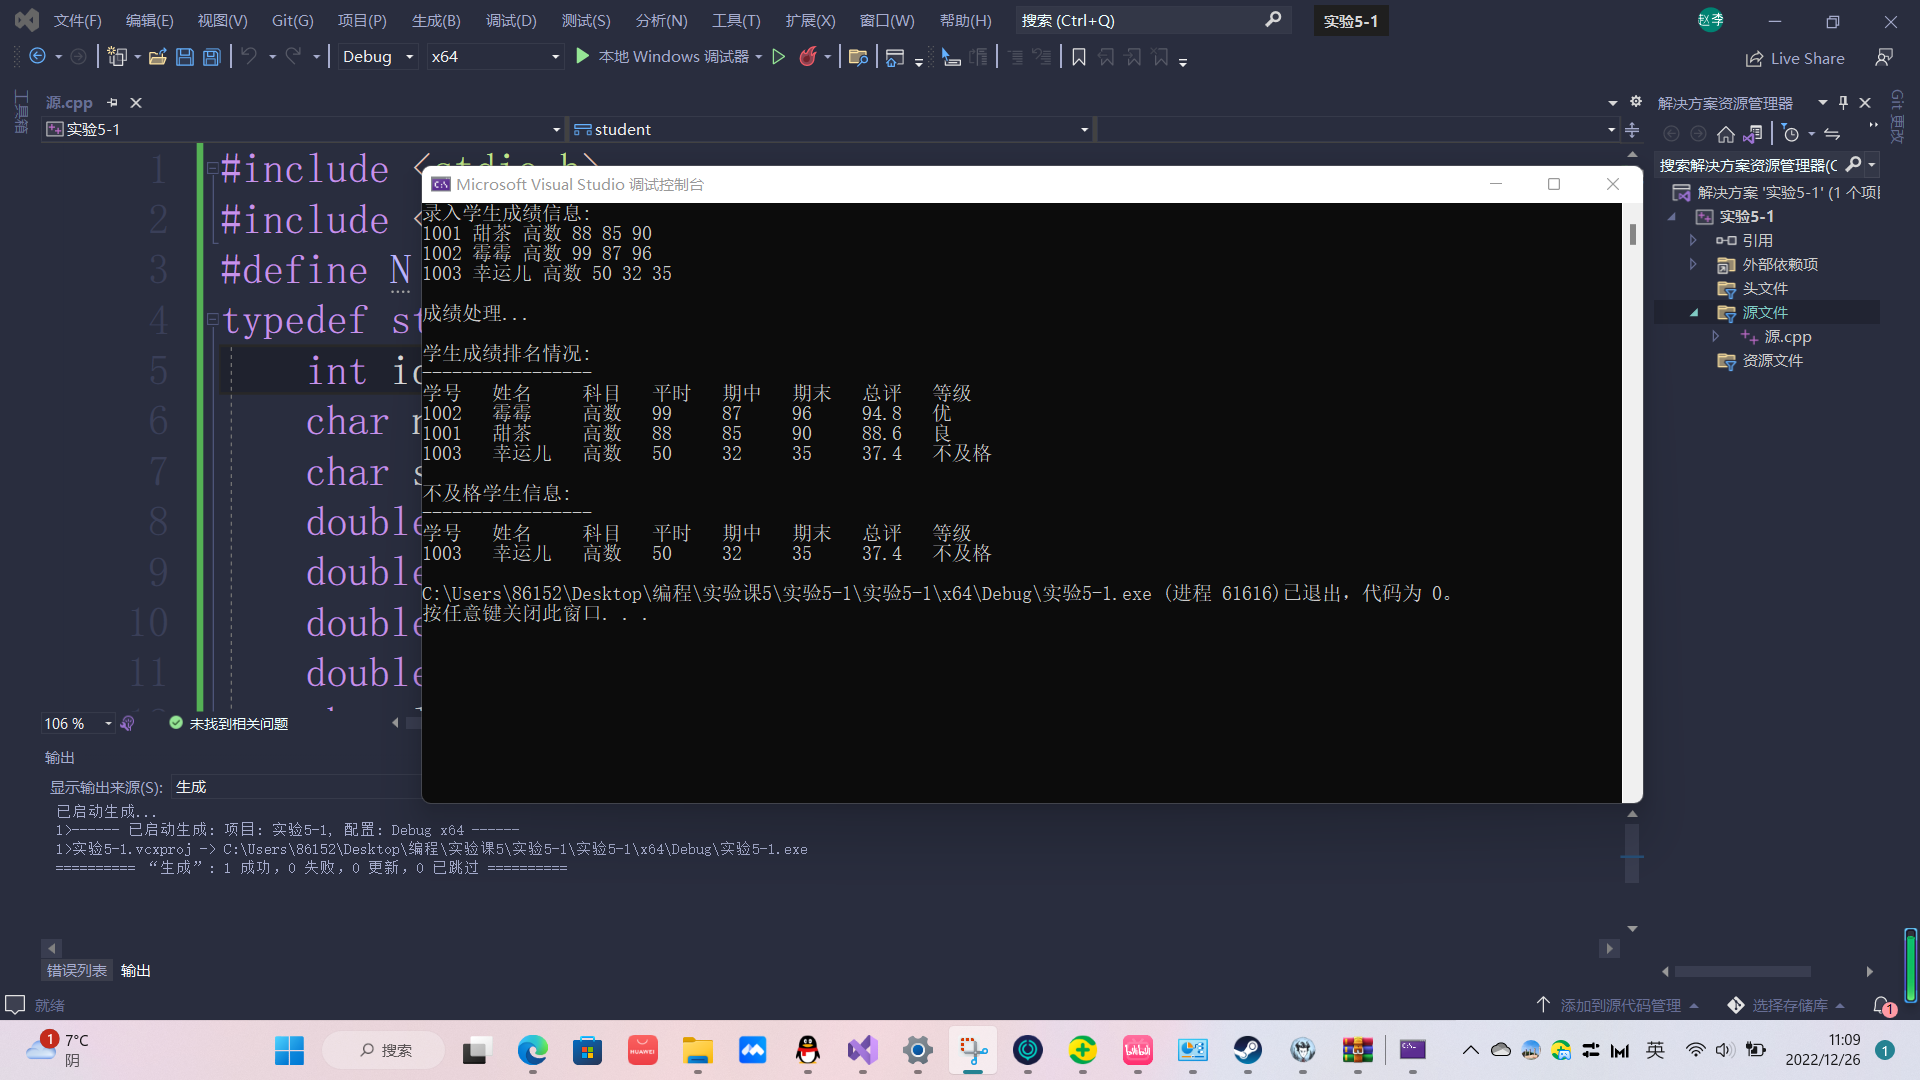Click the Live Share button
The width and height of the screenshot is (1920, 1080).
pos(1796,59)
